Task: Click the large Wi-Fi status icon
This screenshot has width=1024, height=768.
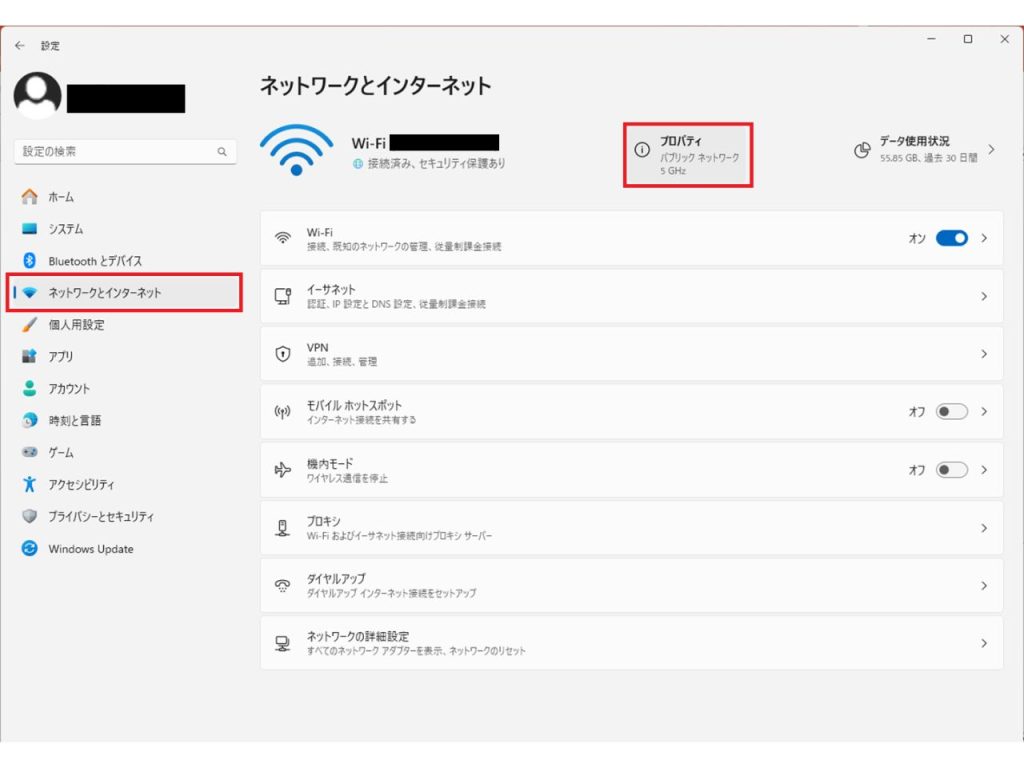Action: (x=295, y=150)
